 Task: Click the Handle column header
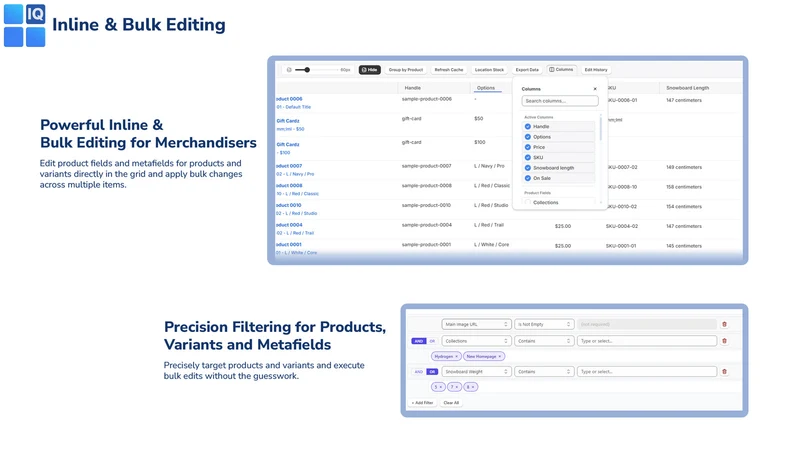pos(413,88)
